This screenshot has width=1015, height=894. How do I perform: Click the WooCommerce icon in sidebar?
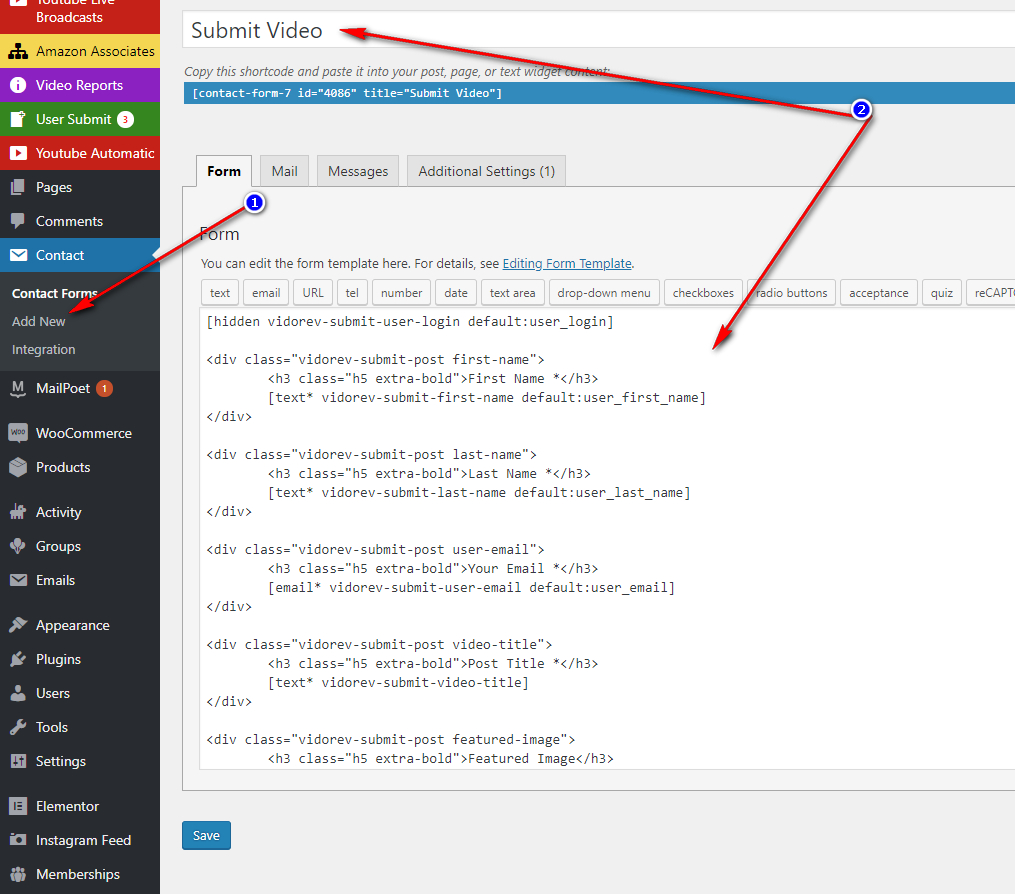[x=18, y=433]
